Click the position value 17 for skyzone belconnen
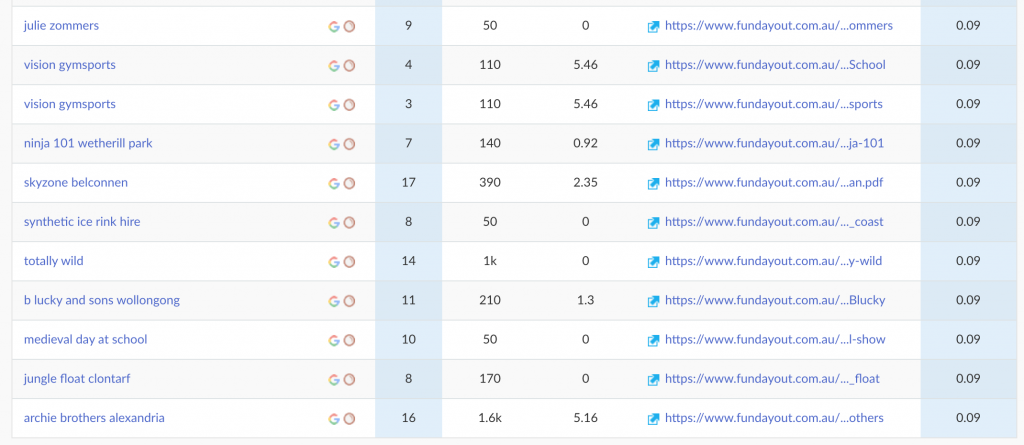 pos(409,182)
